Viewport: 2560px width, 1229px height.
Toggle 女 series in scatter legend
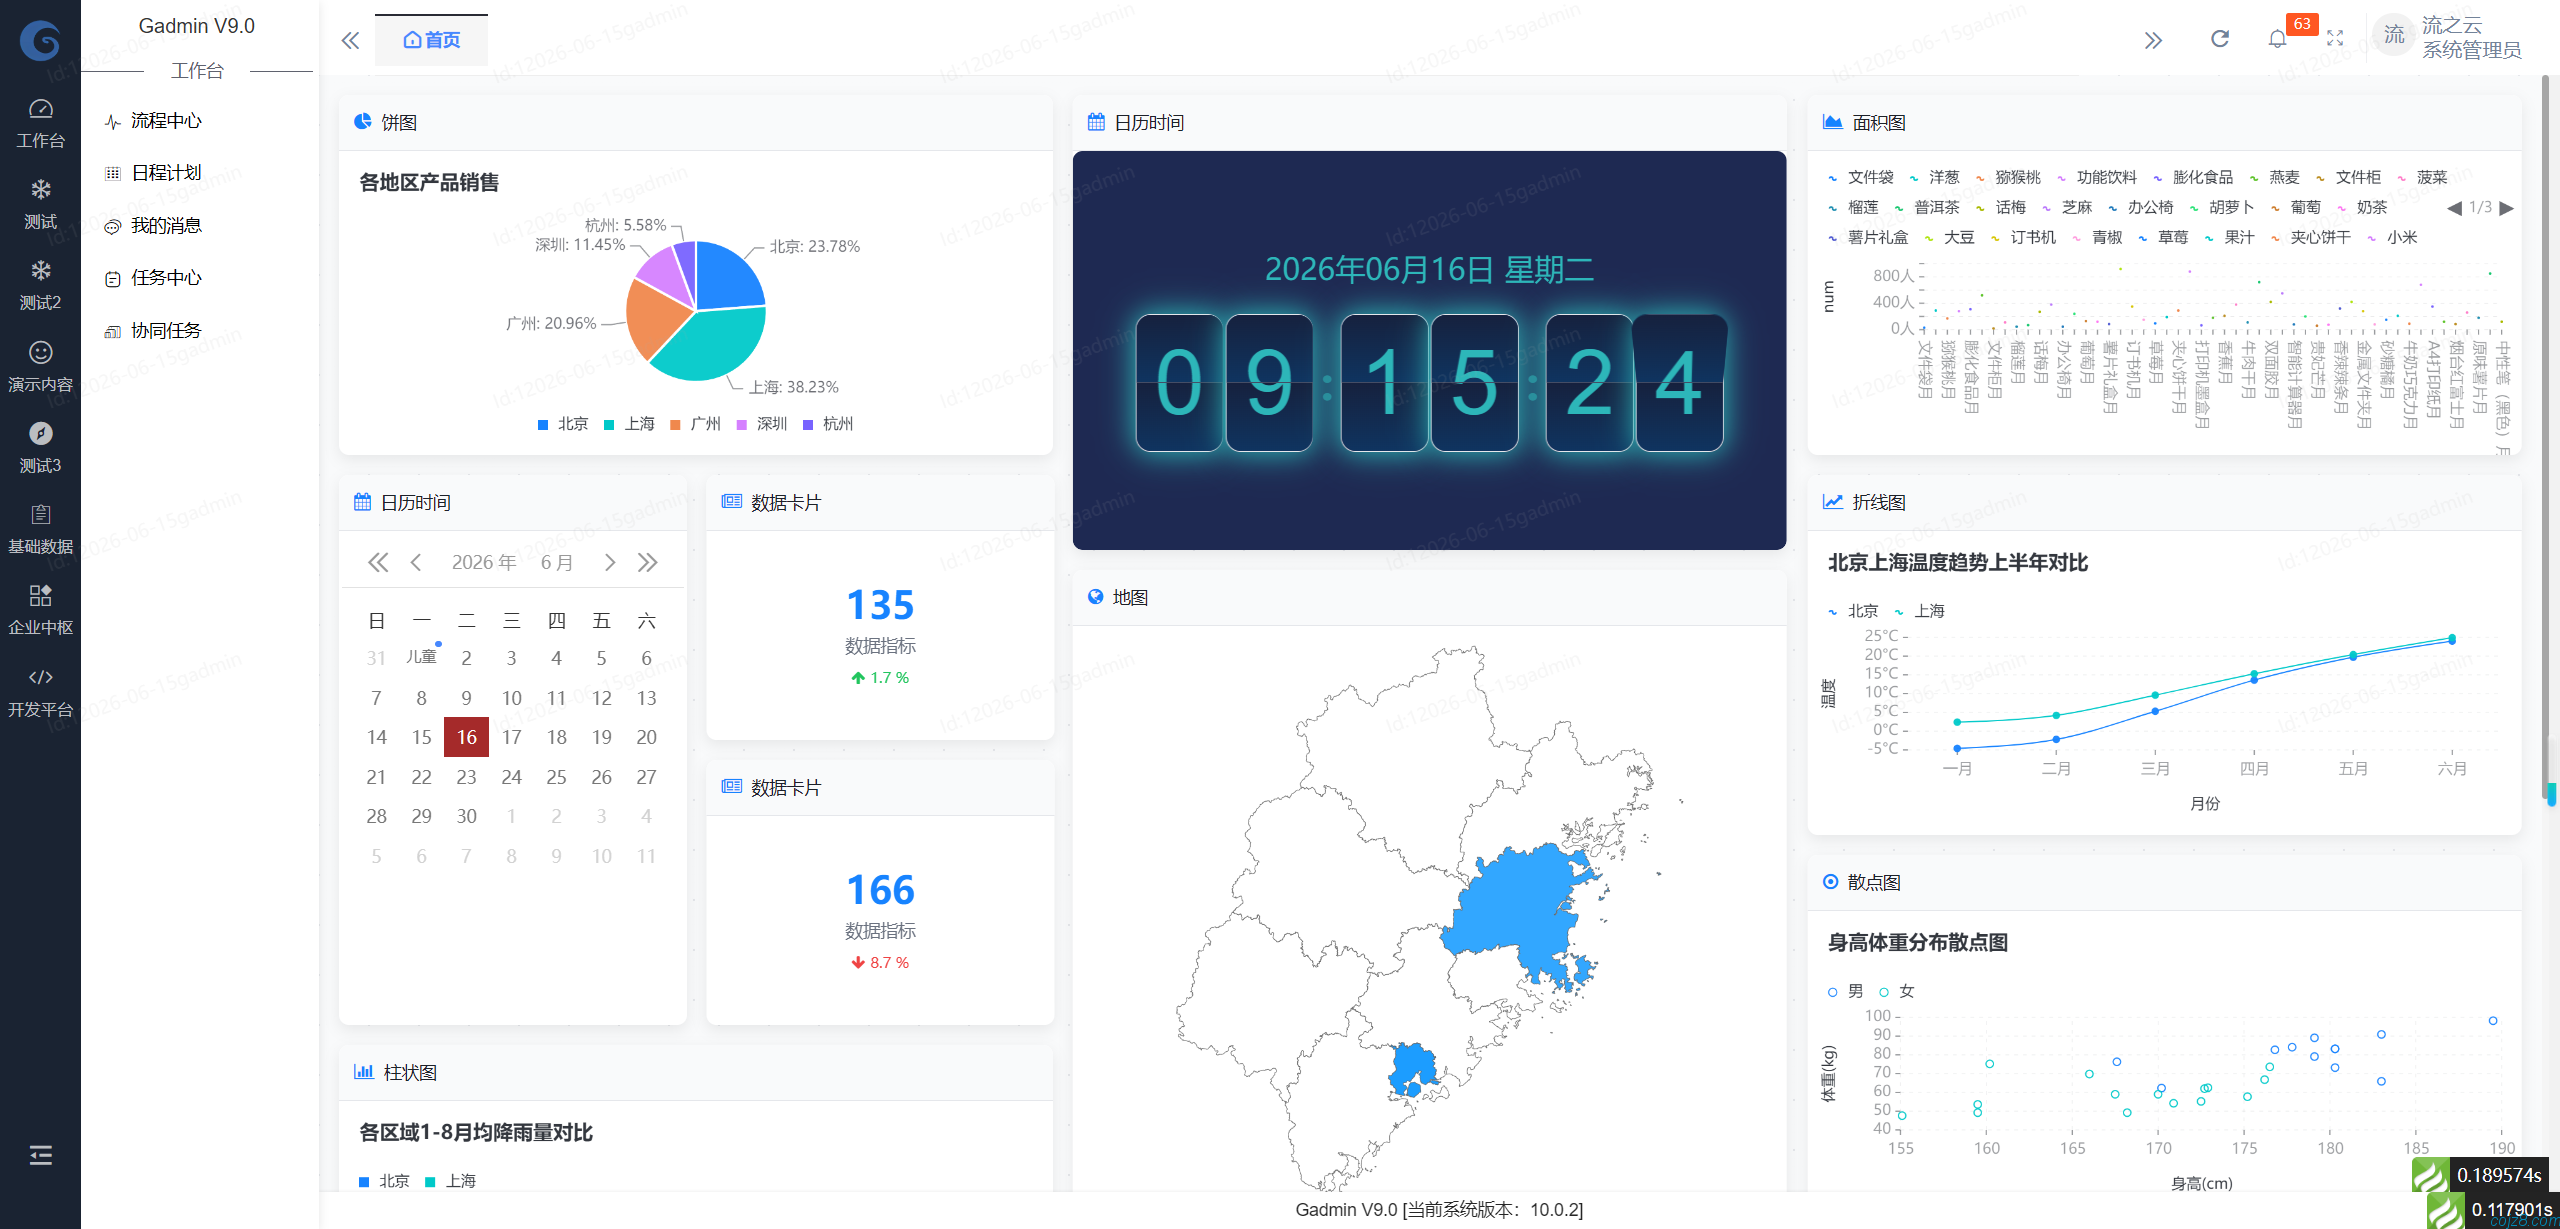tap(1896, 991)
